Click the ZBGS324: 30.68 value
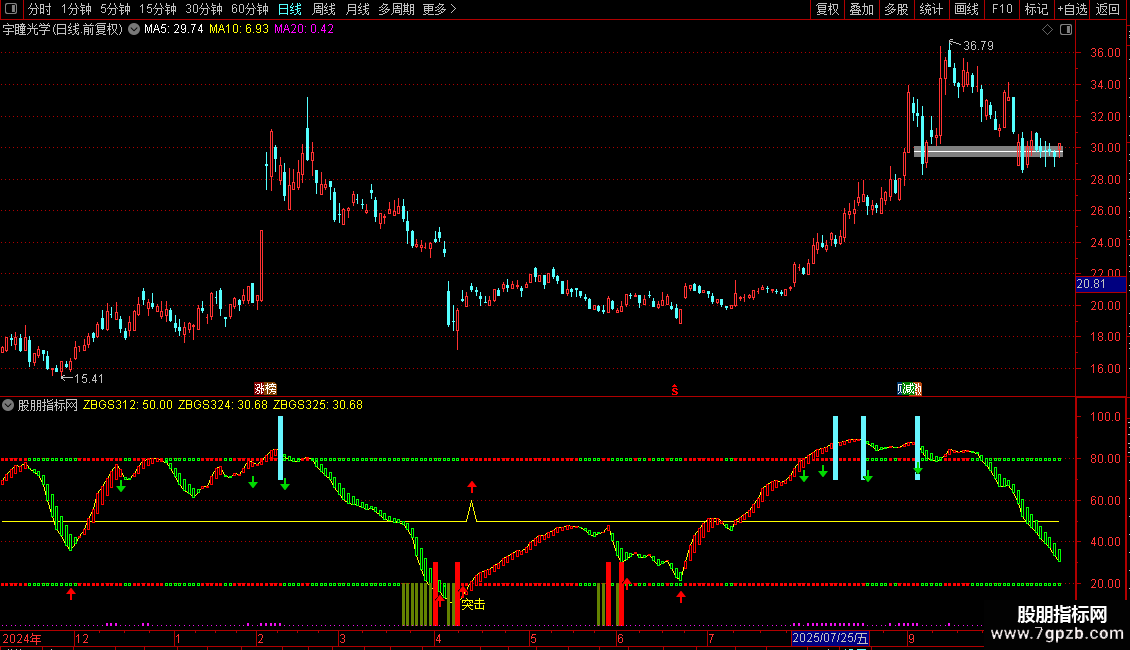Viewport: 1130px width, 650px height. (223, 405)
